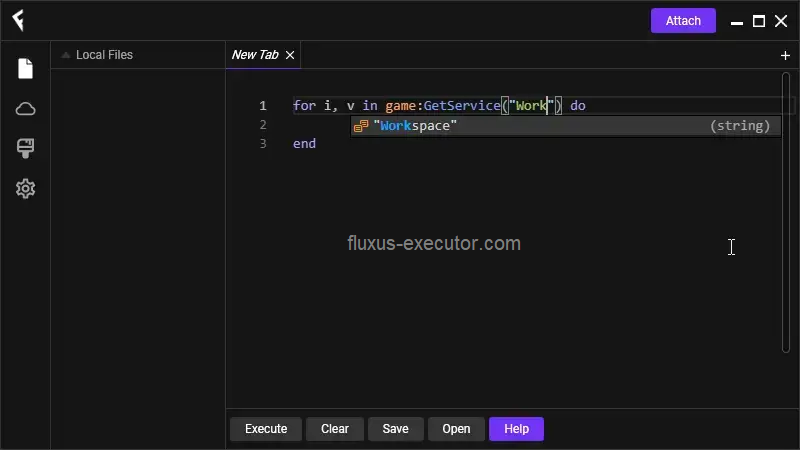Screen dimensions: 800x450
Task: Open a script file
Action: [x=456, y=429]
